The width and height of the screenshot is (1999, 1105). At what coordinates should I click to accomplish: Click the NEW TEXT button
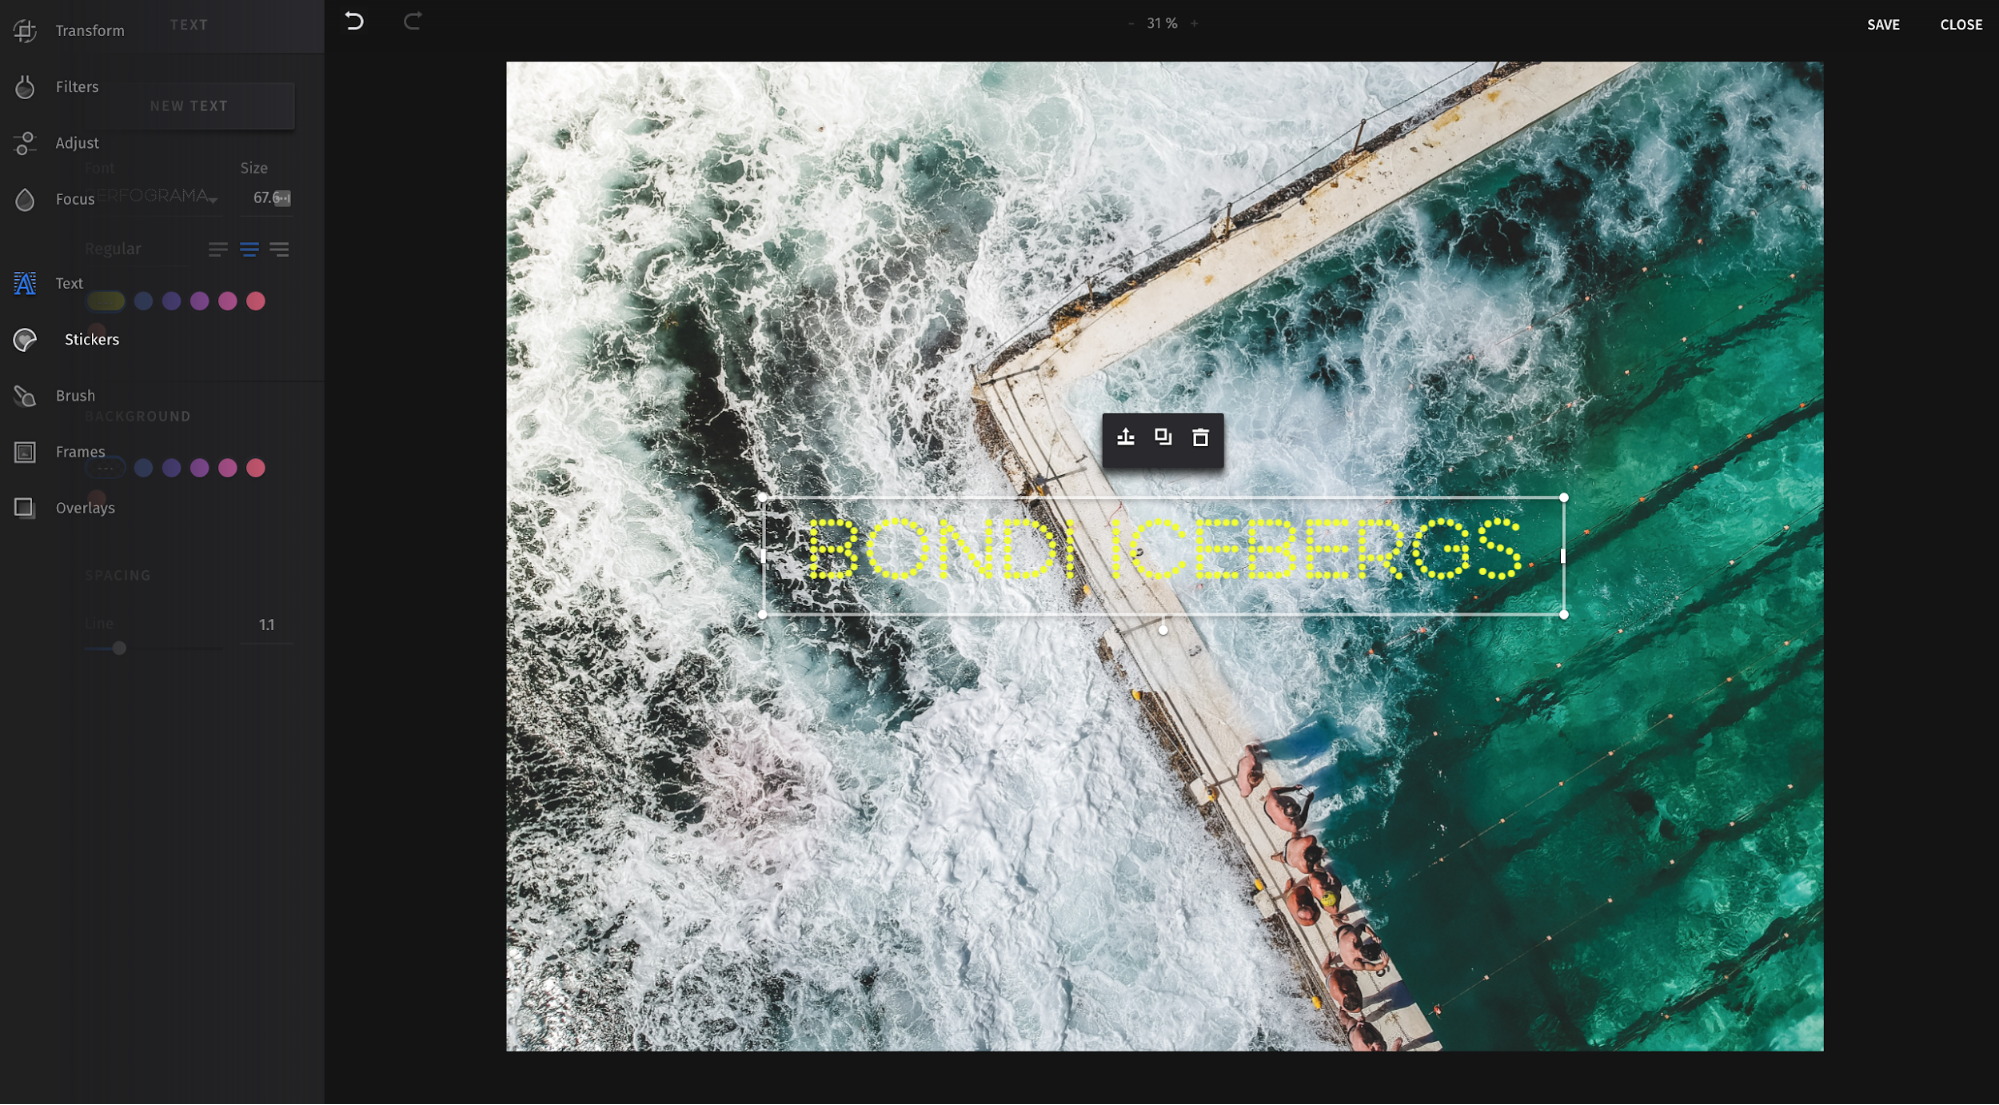point(189,105)
